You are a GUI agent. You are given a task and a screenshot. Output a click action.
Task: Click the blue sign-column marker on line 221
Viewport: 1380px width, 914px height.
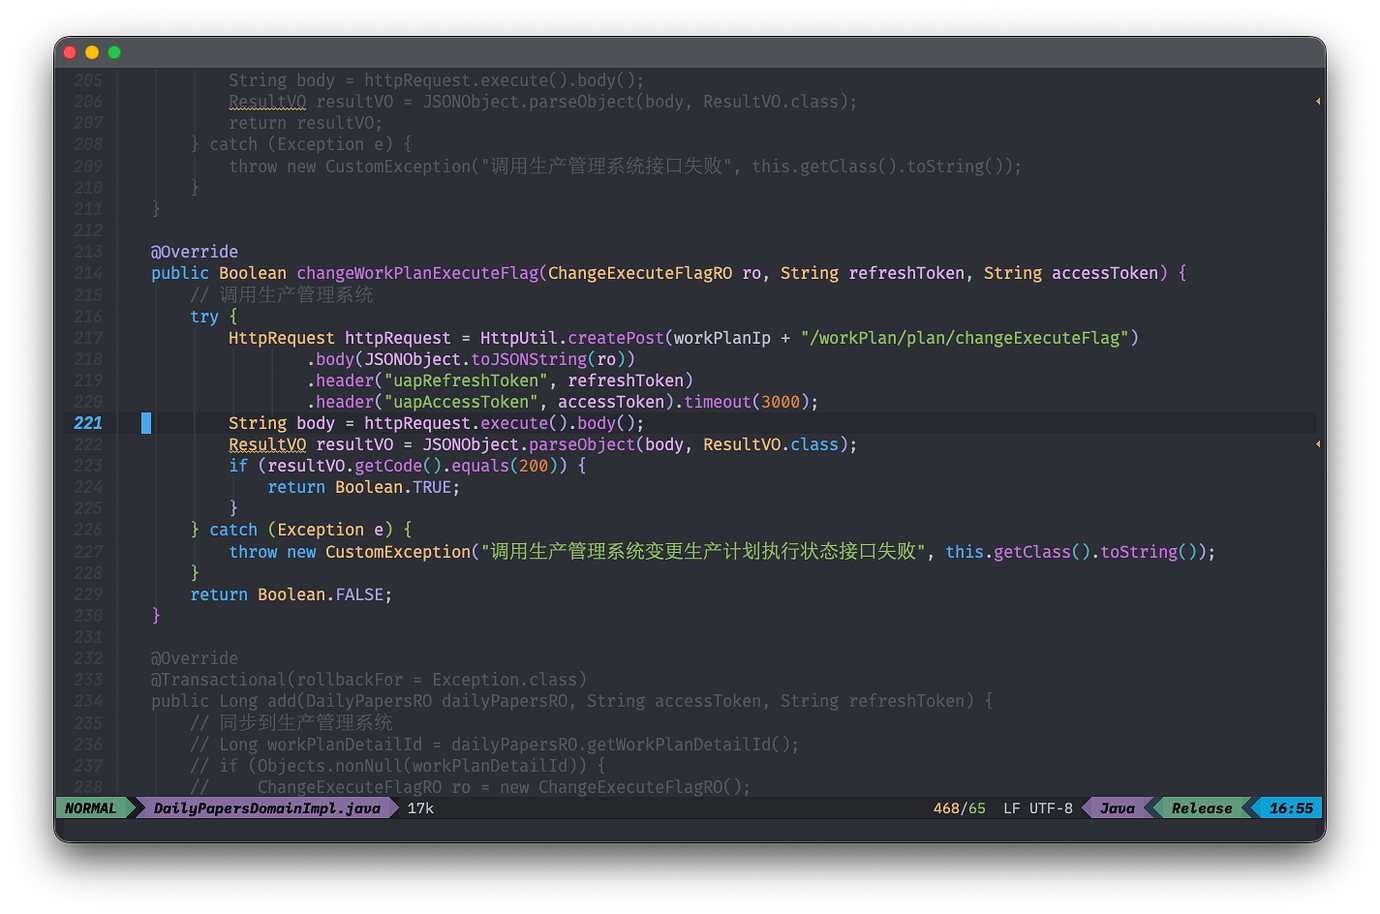(146, 422)
